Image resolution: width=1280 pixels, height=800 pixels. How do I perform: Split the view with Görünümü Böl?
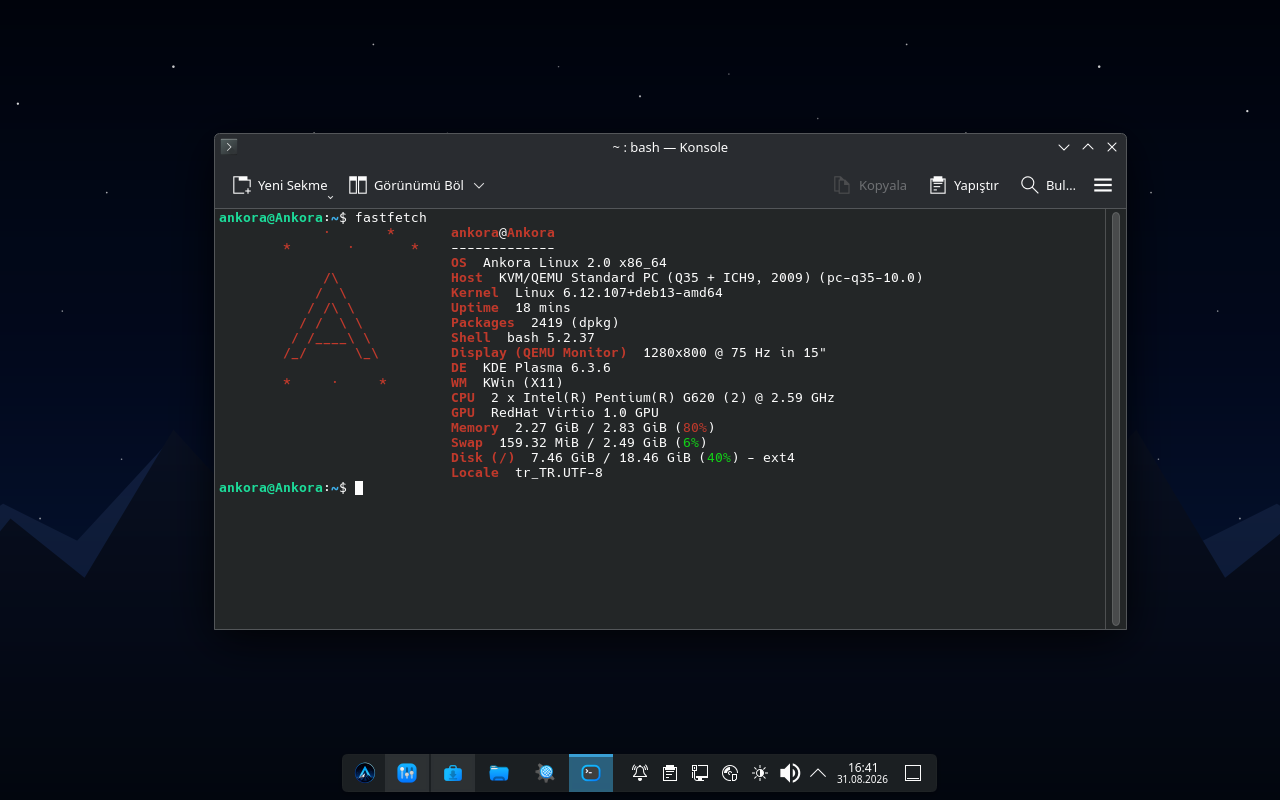click(406, 185)
